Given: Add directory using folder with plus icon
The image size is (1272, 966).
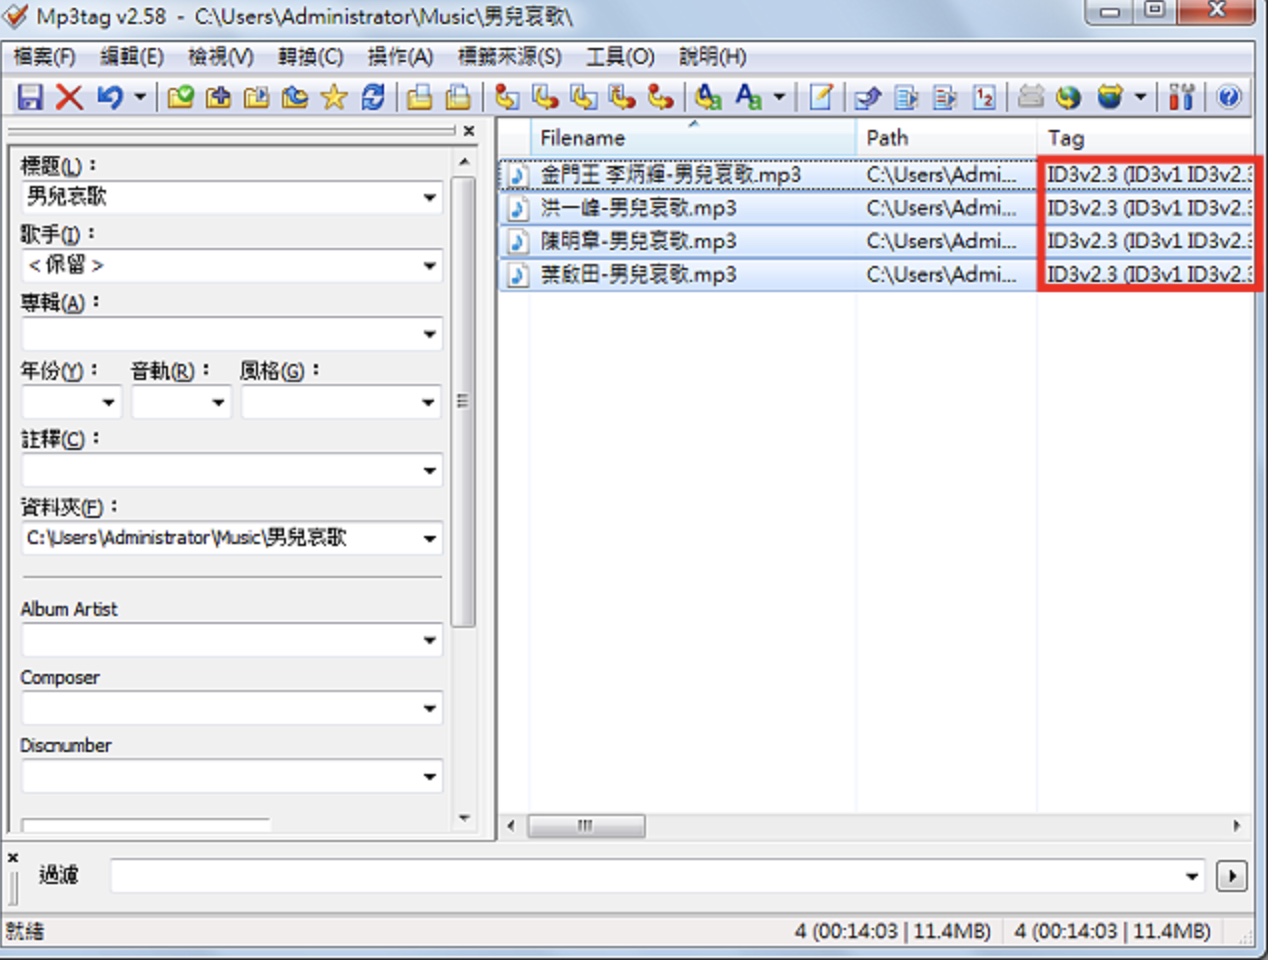Looking at the screenshot, I should [218, 97].
